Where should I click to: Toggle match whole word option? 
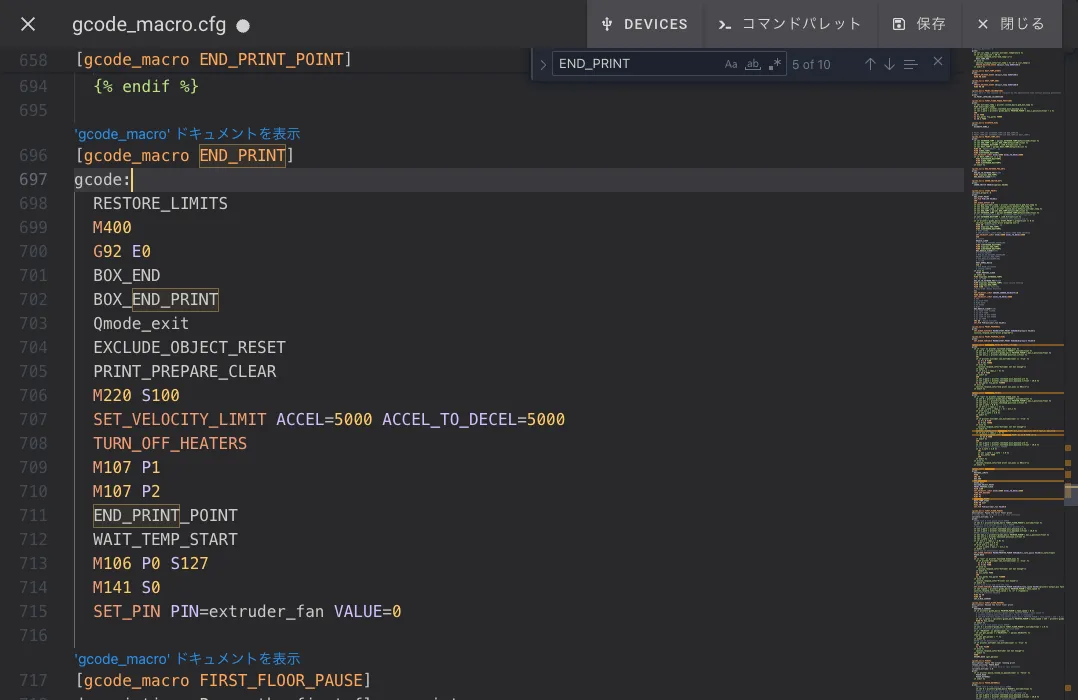coord(753,64)
